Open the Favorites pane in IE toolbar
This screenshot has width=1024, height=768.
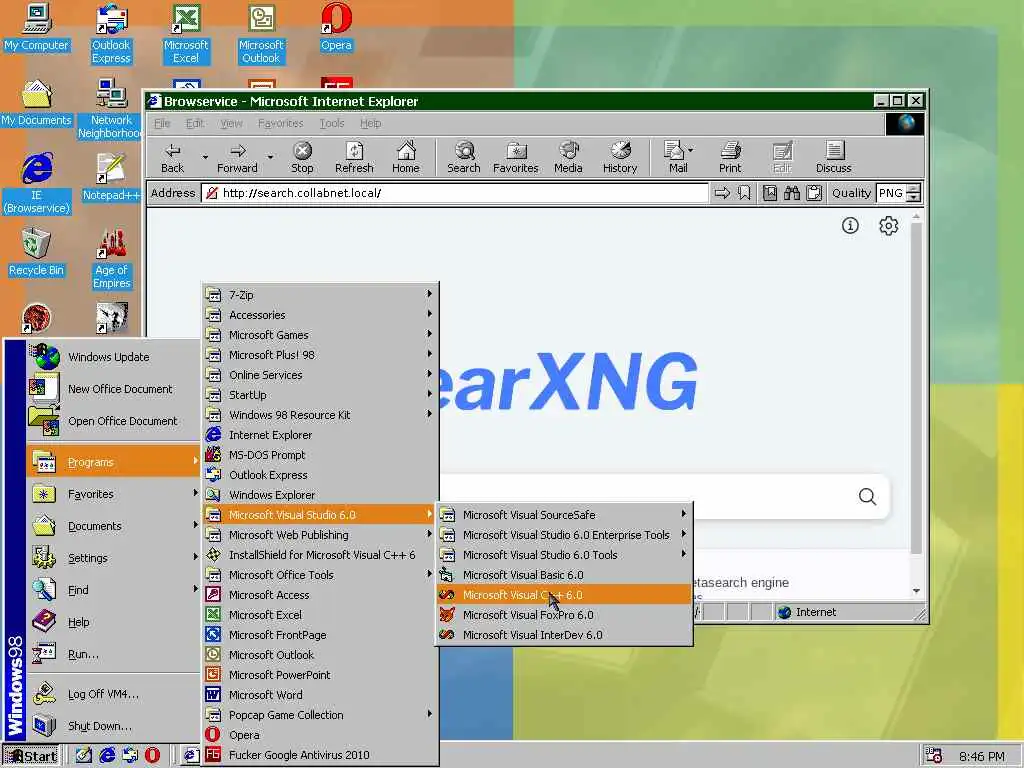point(515,158)
